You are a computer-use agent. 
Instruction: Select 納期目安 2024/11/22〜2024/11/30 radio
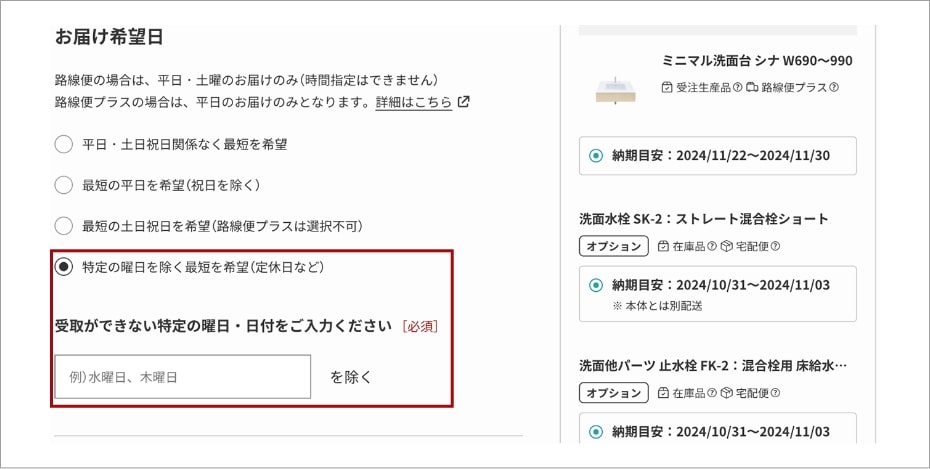596,156
